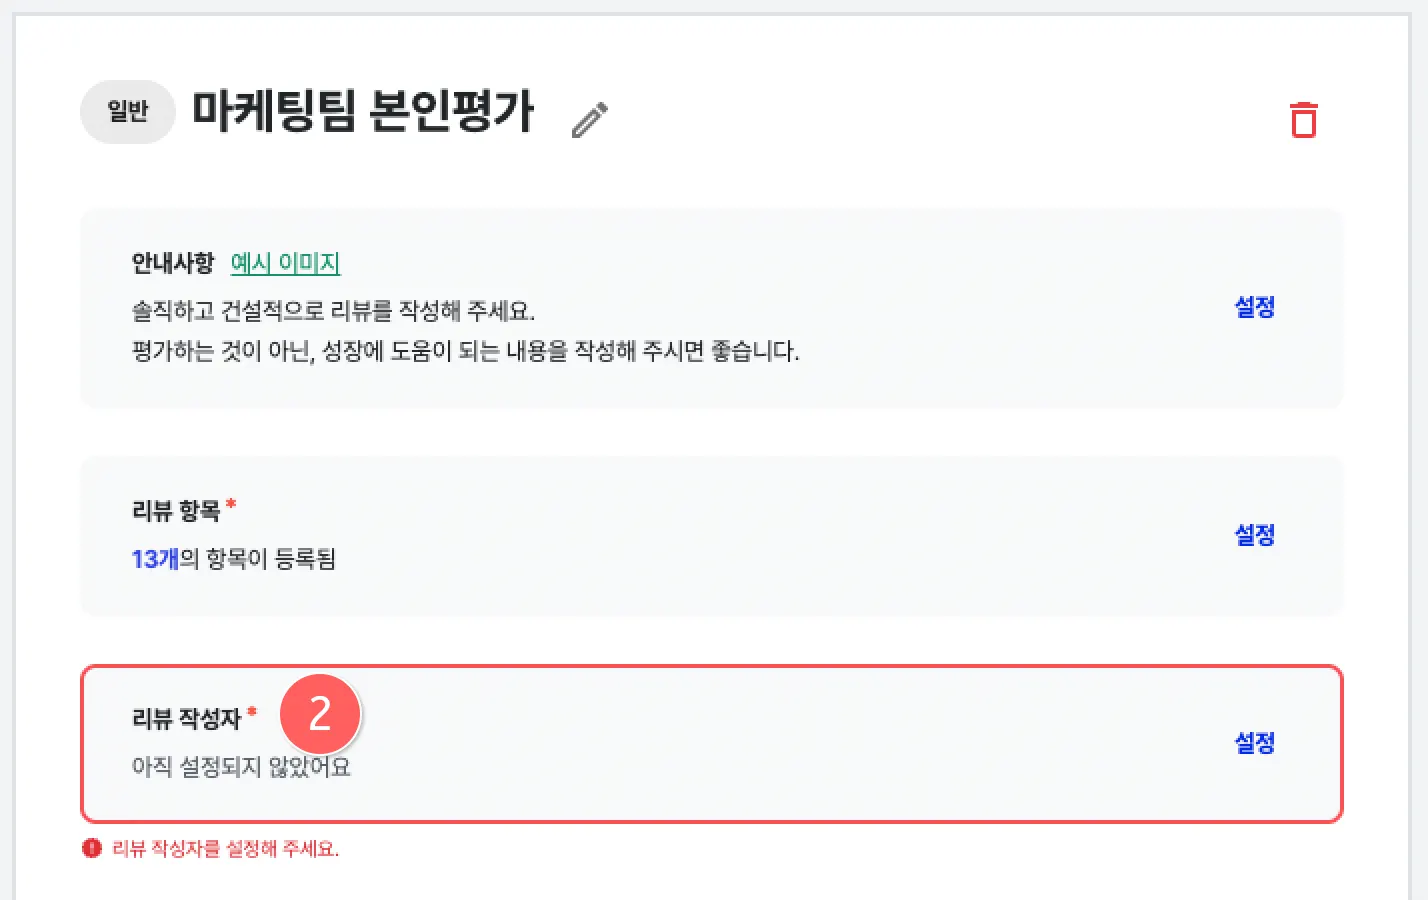
Task: Click the red number 2 step badge
Action: click(320, 714)
